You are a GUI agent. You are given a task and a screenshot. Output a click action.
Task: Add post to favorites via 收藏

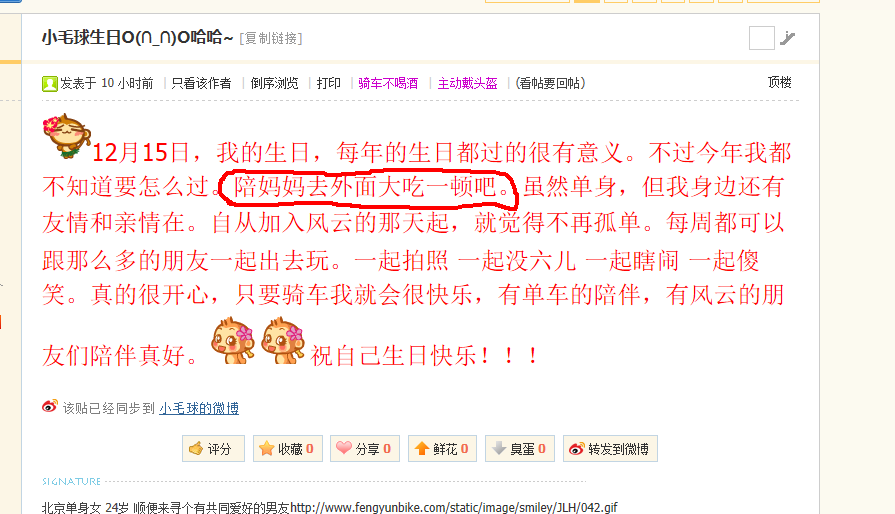[x=288, y=448]
